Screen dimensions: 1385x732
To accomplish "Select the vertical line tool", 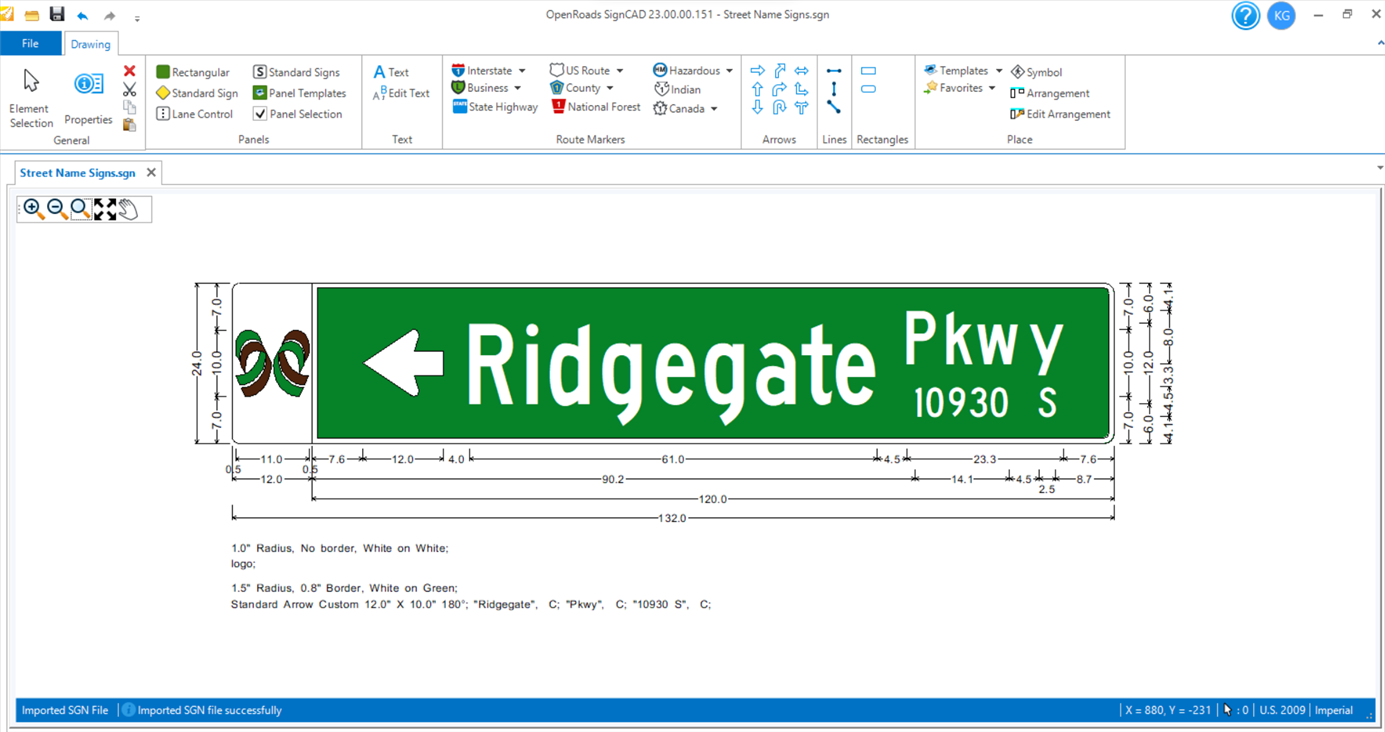I will (x=834, y=89).
